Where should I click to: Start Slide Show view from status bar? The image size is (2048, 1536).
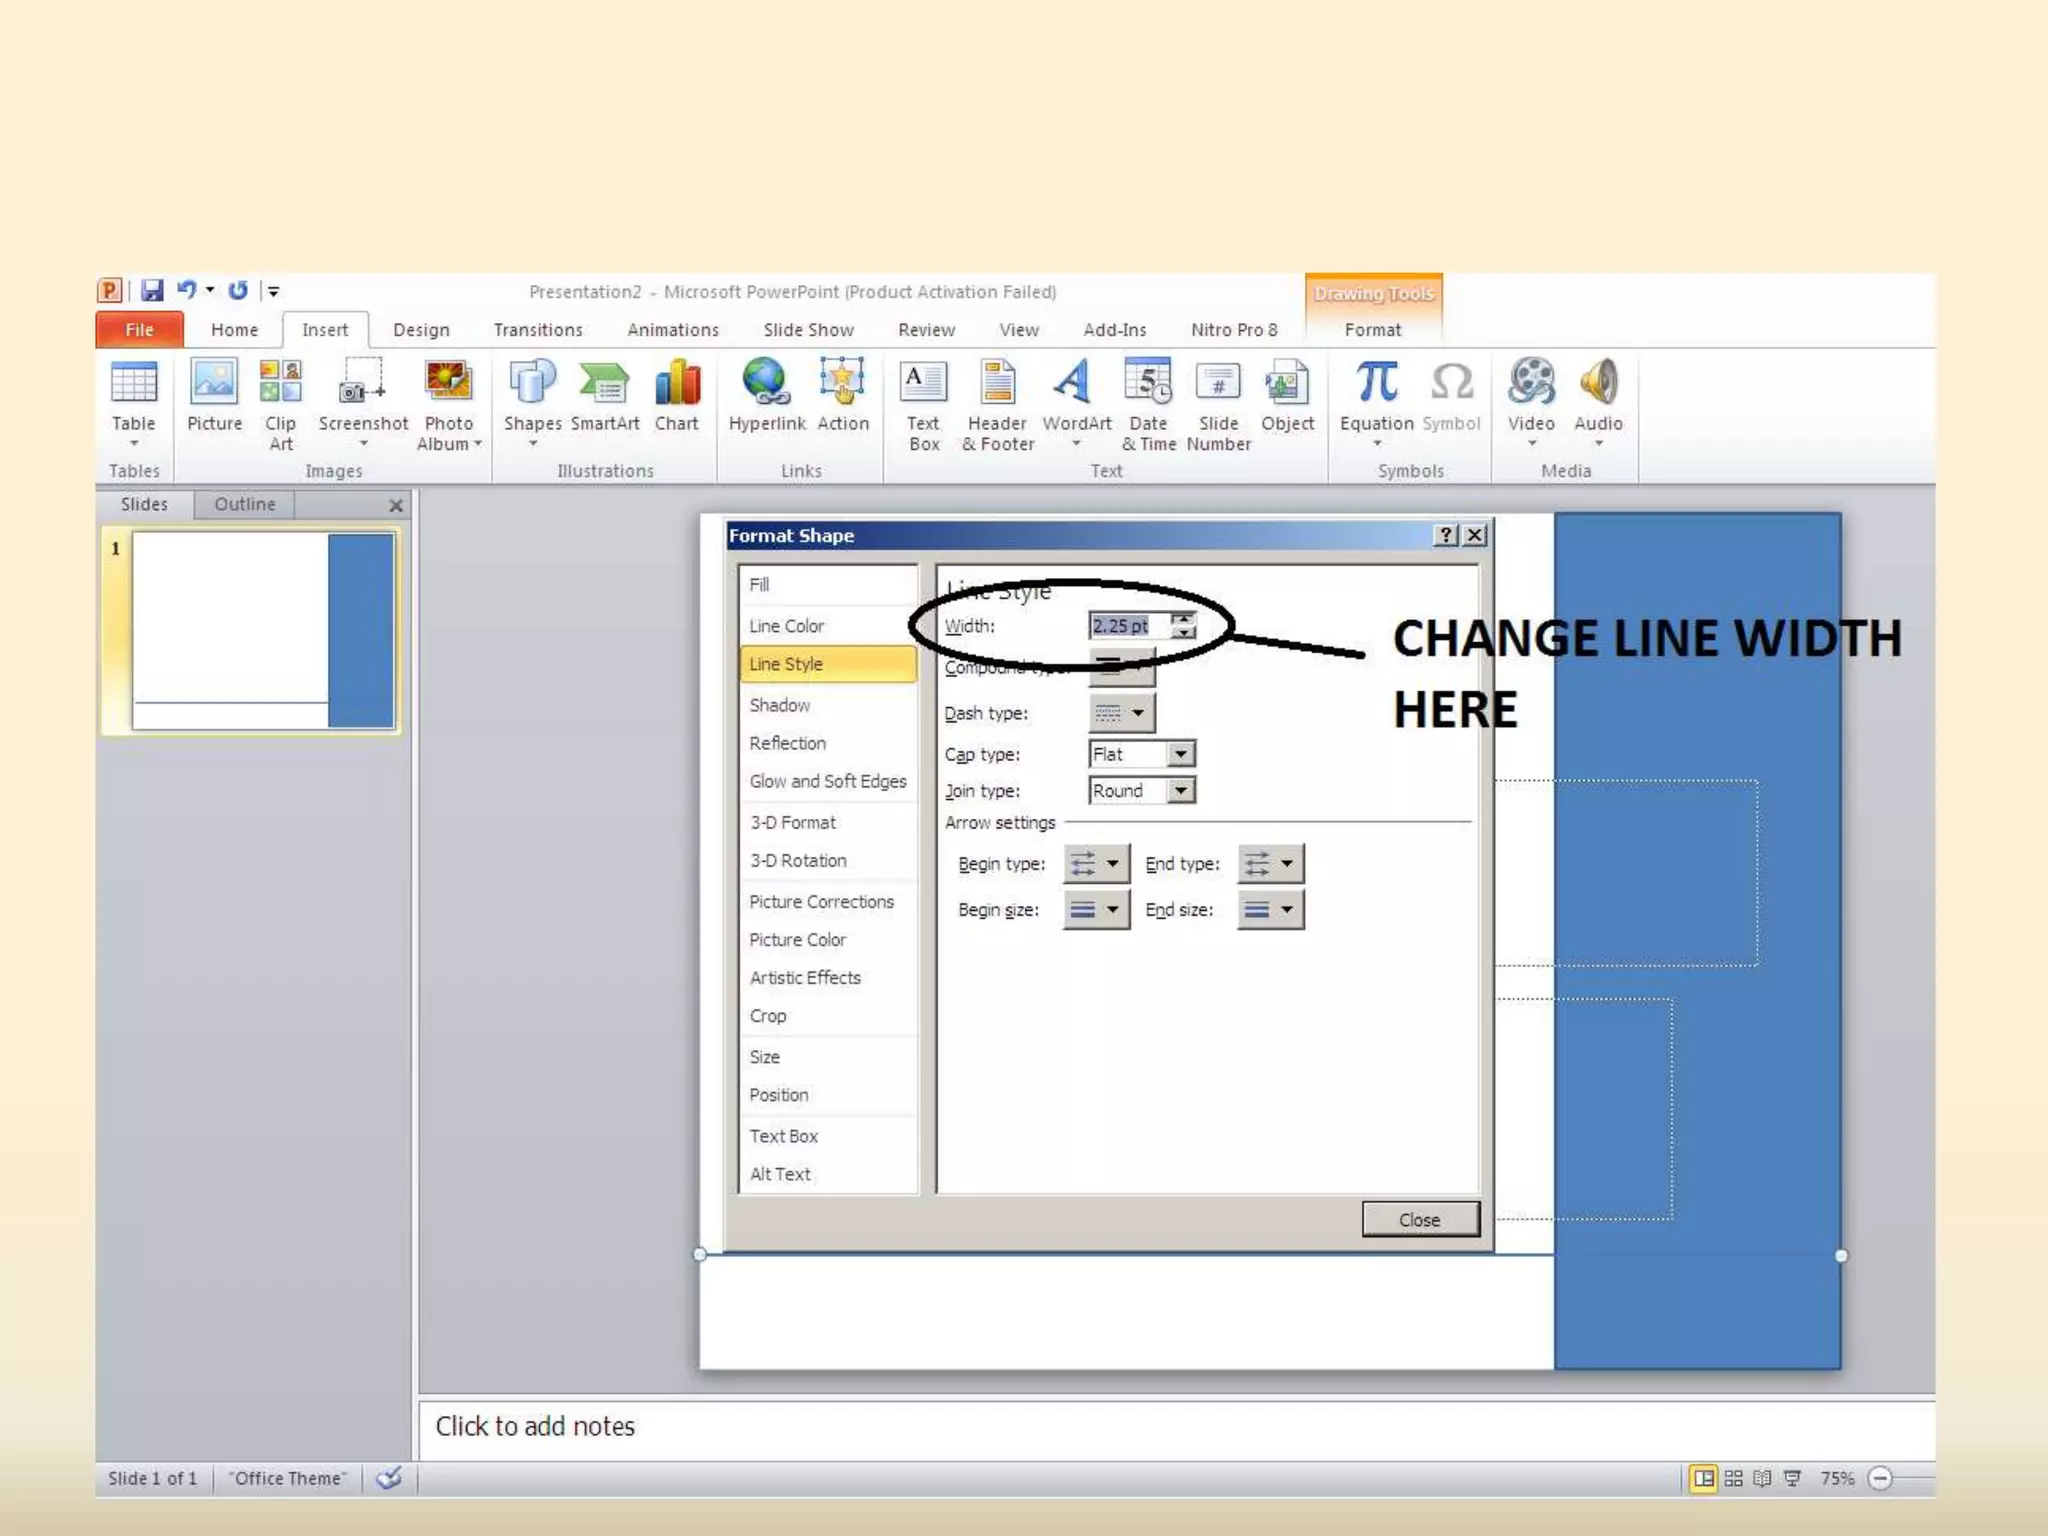click(x=1792, y=1478)
